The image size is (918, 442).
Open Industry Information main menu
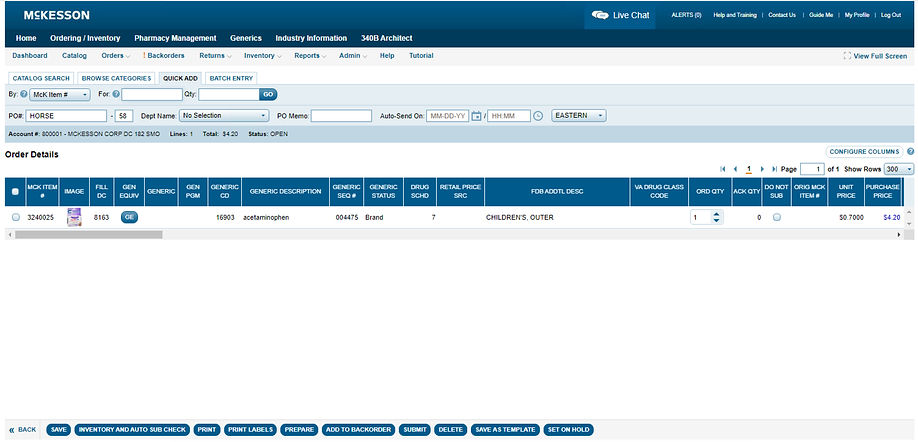click(311, 38)
